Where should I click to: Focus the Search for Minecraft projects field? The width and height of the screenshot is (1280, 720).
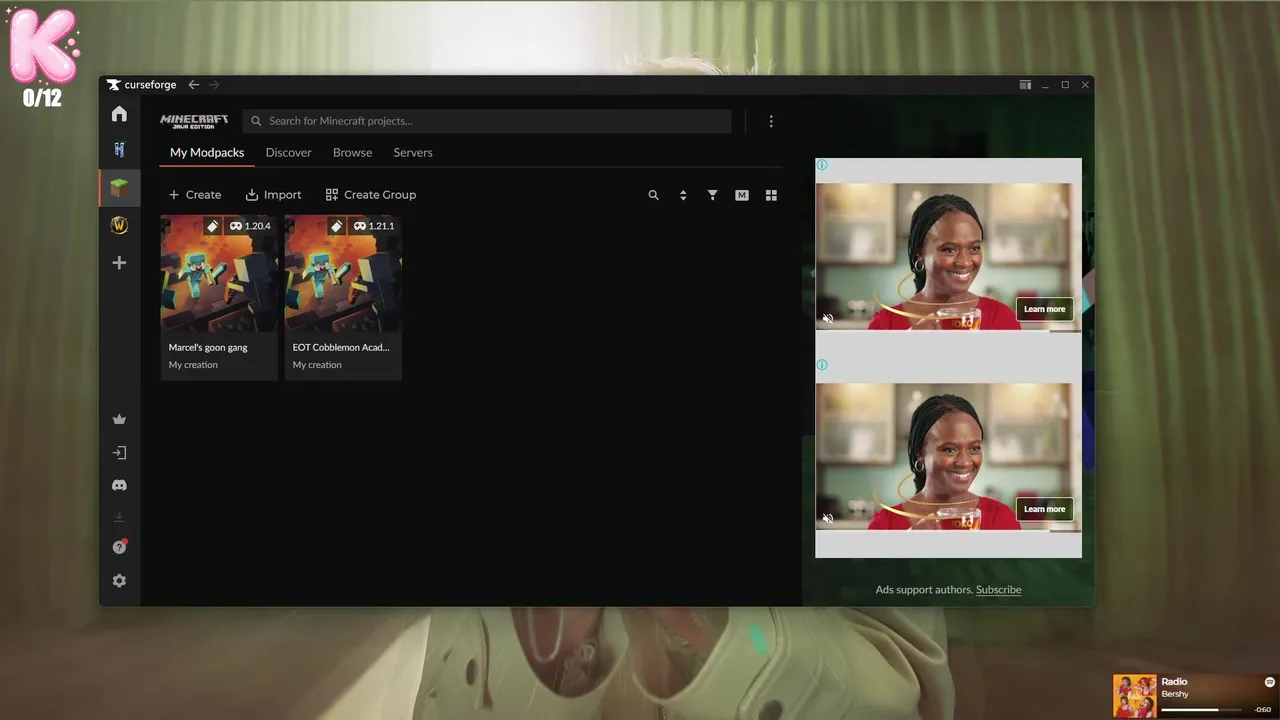(487, 121)
